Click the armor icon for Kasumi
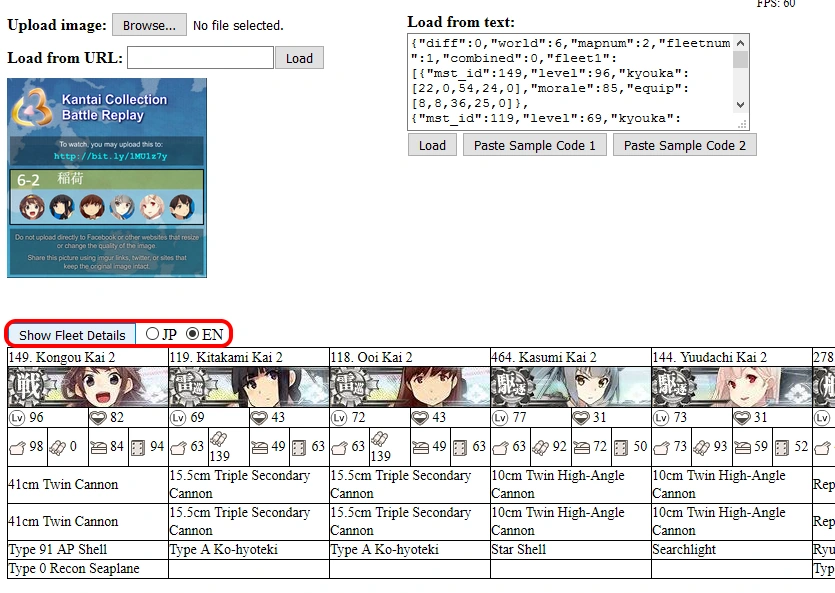This screenshot has height=593, width=835. (x=621, y=448)
